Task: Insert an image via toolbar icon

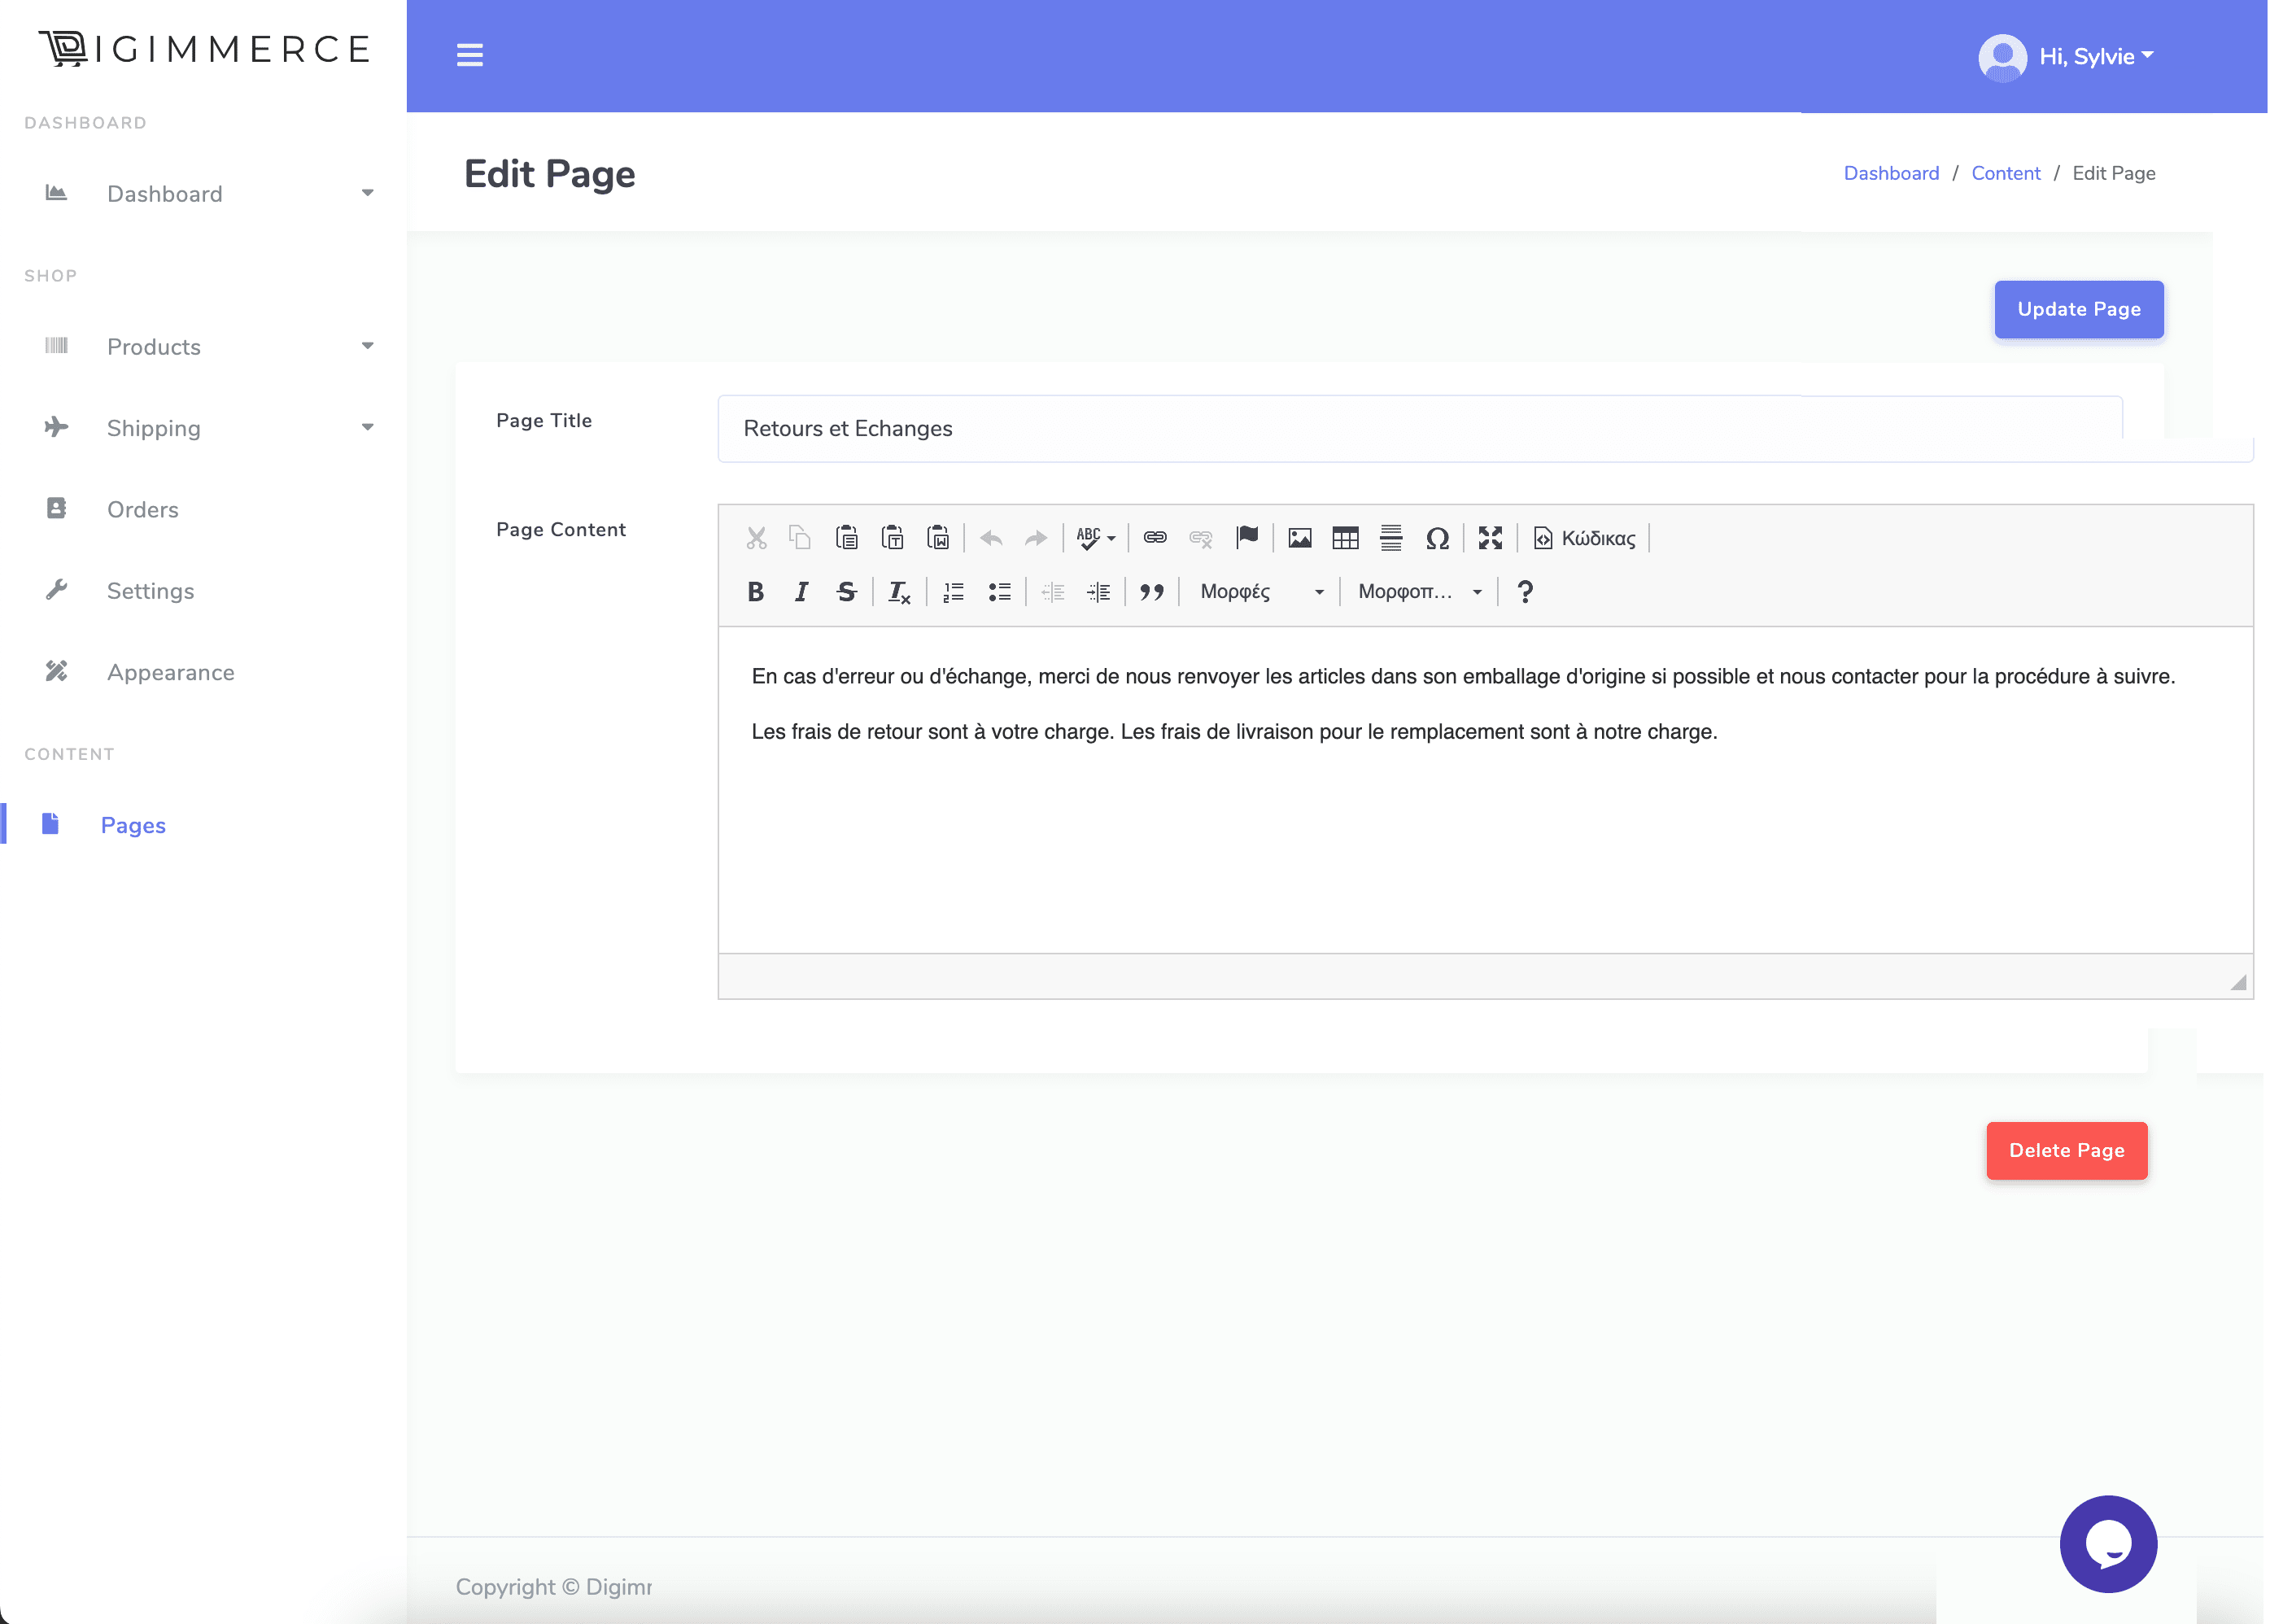Action: click(1299, 538)
